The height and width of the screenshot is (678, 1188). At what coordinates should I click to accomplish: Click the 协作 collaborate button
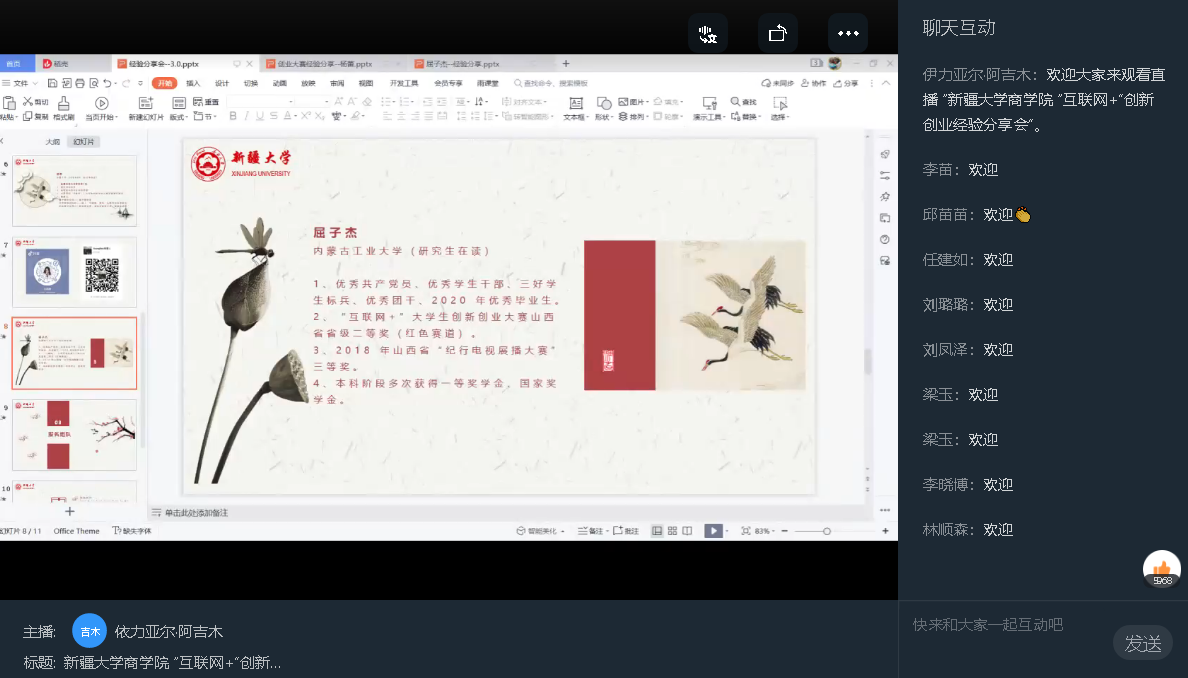coord(814,83)
